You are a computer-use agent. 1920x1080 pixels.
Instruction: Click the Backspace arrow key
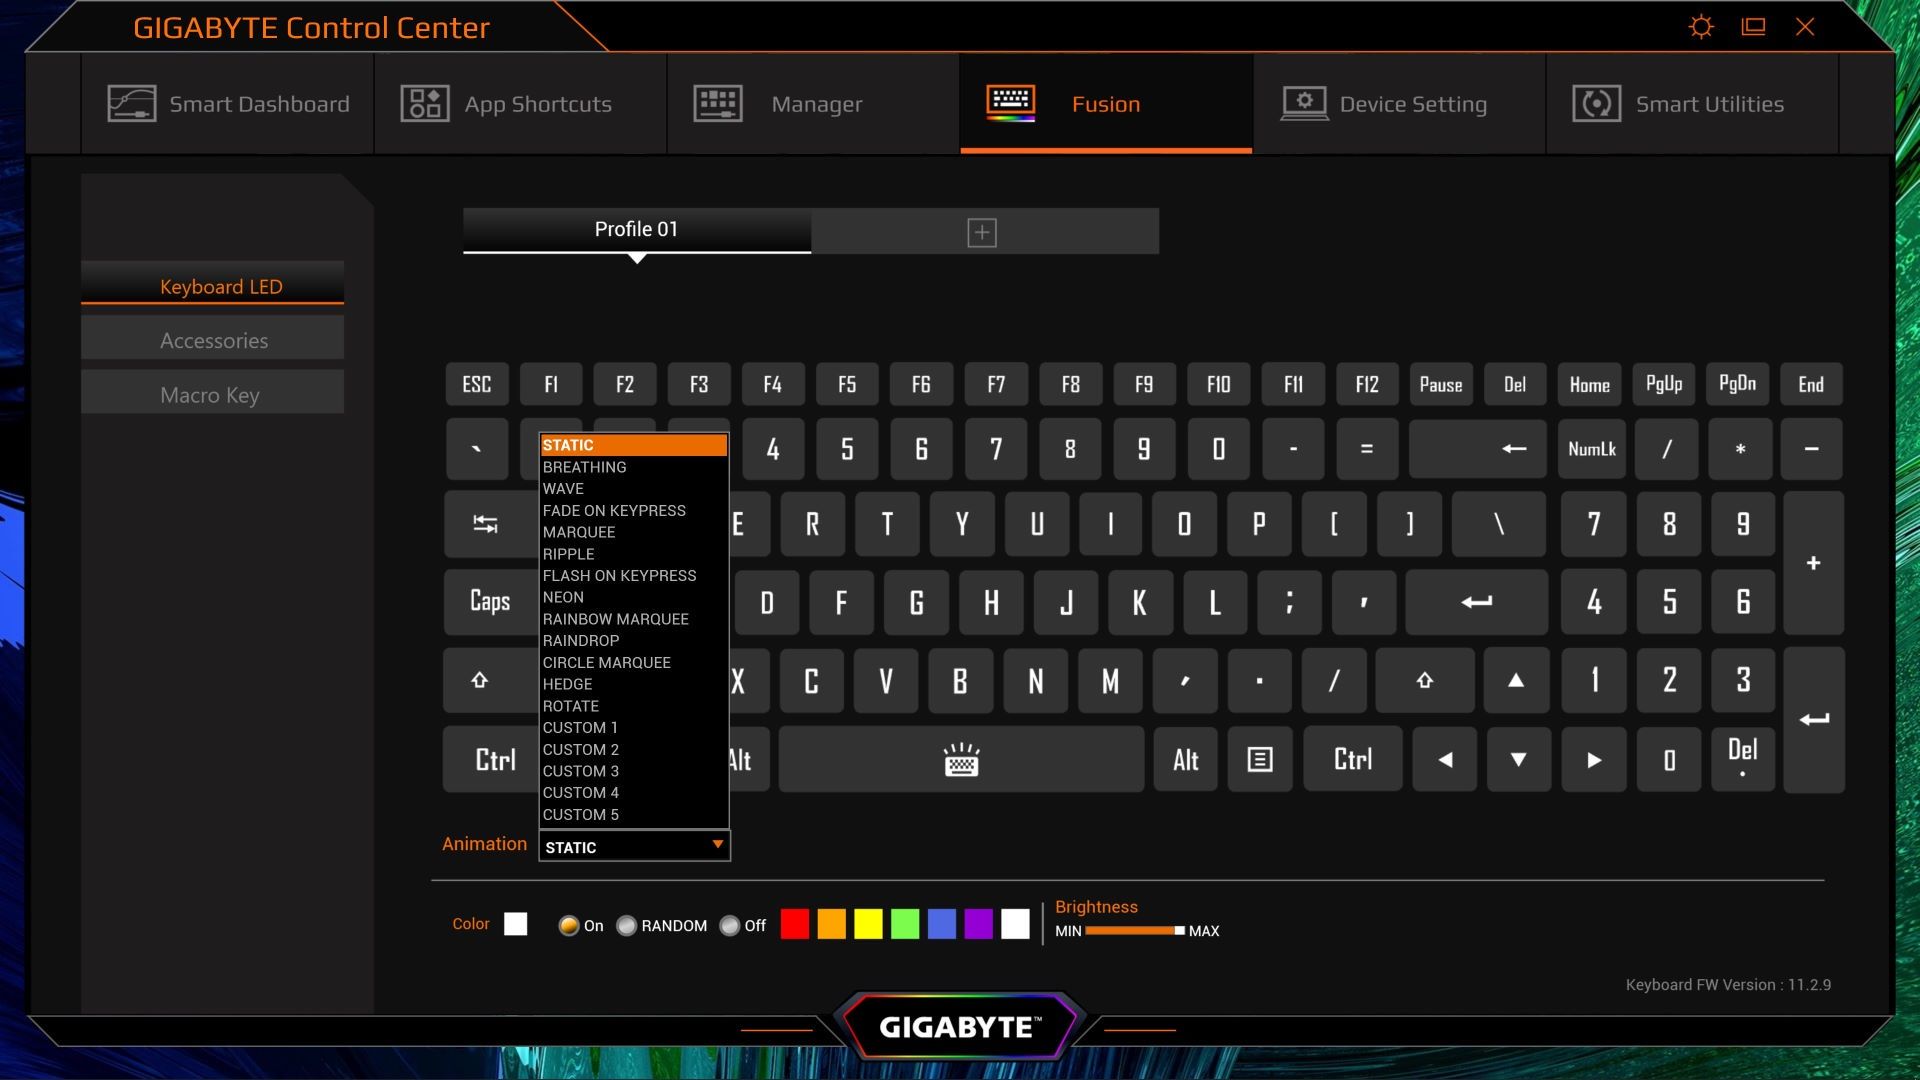pos(1477,449)
